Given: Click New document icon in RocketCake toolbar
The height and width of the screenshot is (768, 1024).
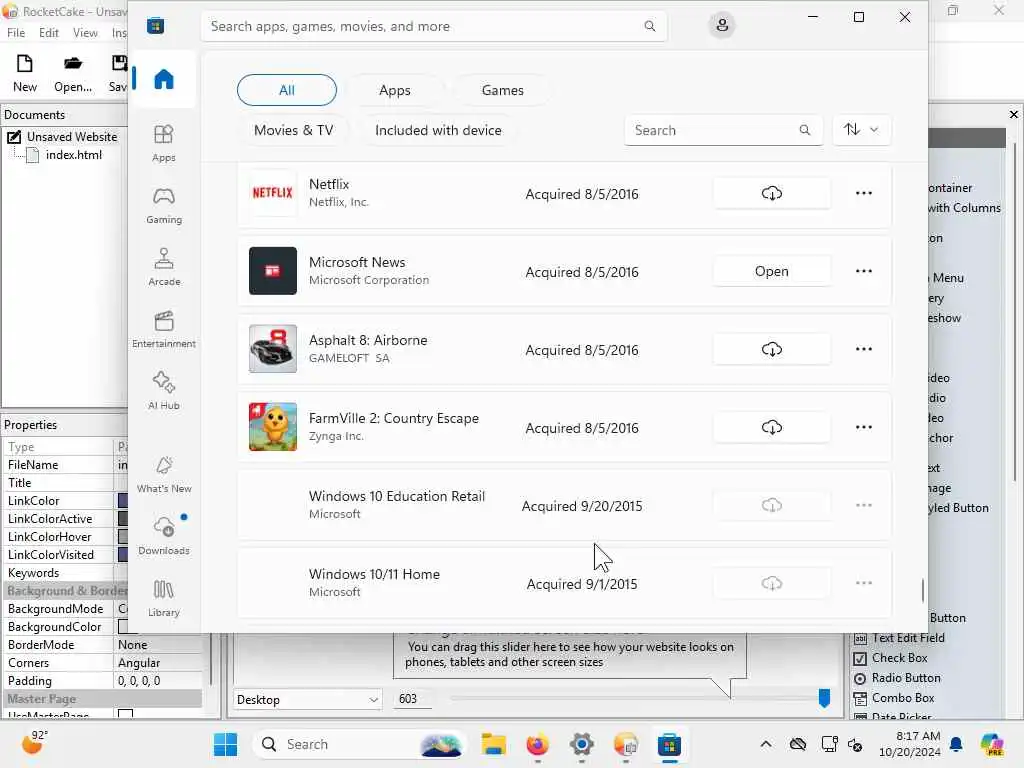Looking at the screenshot, I should pyautogui.click(x=25, y=72).
